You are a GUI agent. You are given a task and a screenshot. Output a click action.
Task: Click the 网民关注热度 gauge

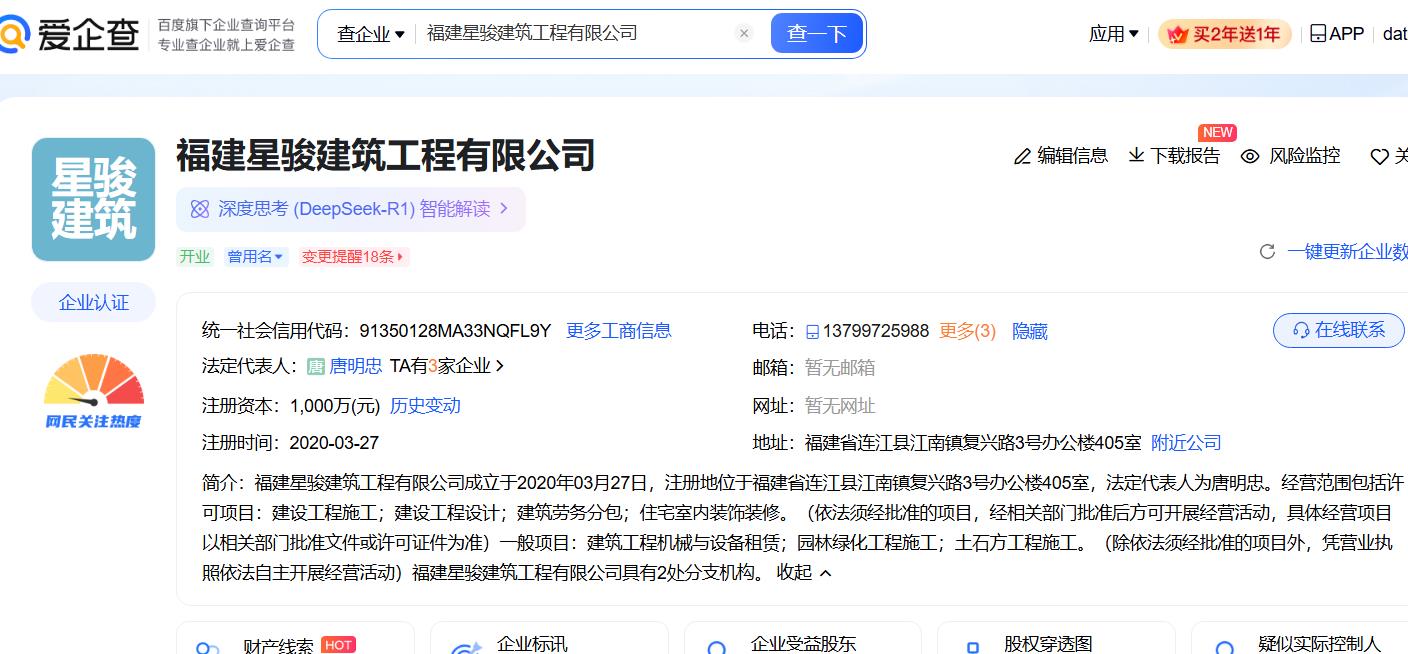tap(94, 392)
